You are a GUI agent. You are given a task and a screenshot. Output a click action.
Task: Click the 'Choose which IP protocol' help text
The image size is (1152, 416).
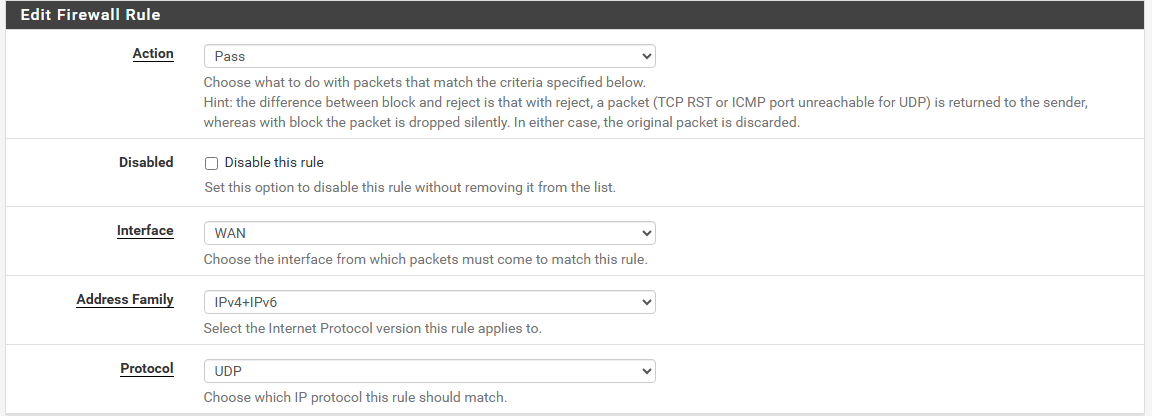pos(355,397)
